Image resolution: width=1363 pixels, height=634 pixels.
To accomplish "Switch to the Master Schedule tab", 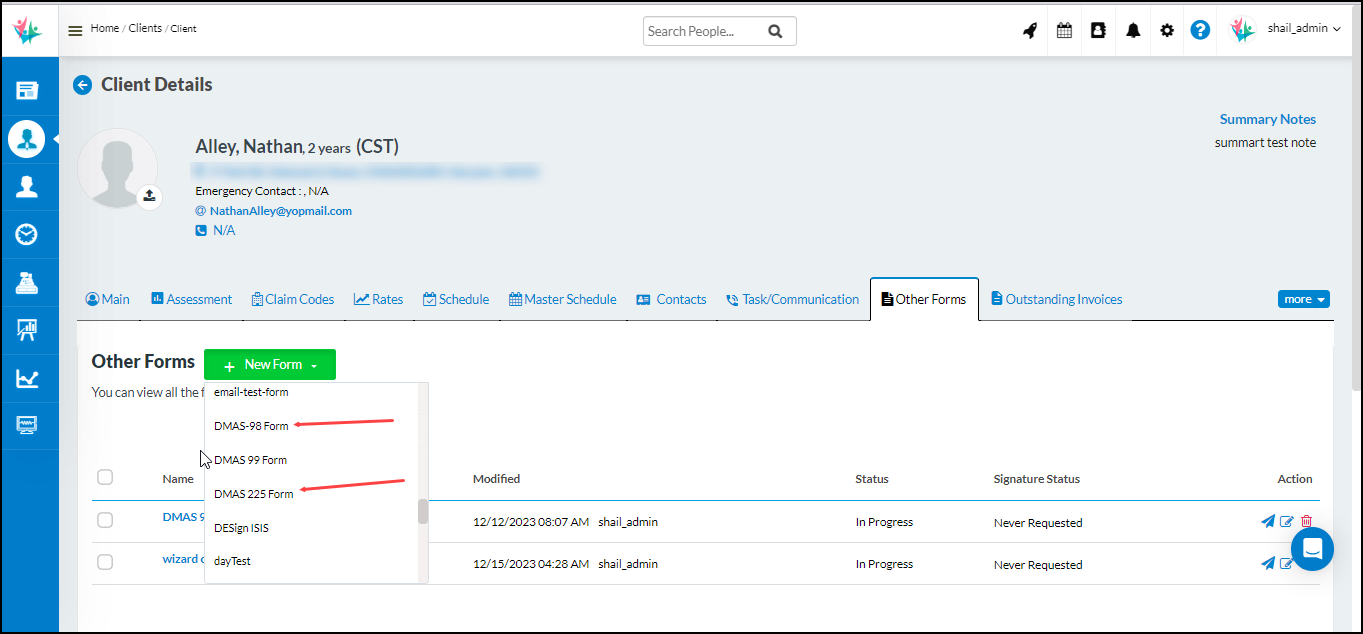I will 562,299.
